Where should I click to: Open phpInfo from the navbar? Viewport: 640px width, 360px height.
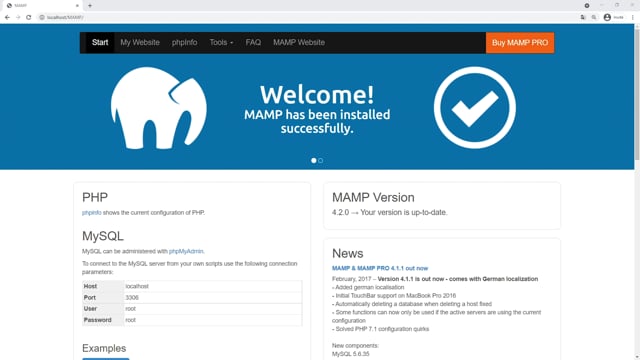(x=184, y=42)
